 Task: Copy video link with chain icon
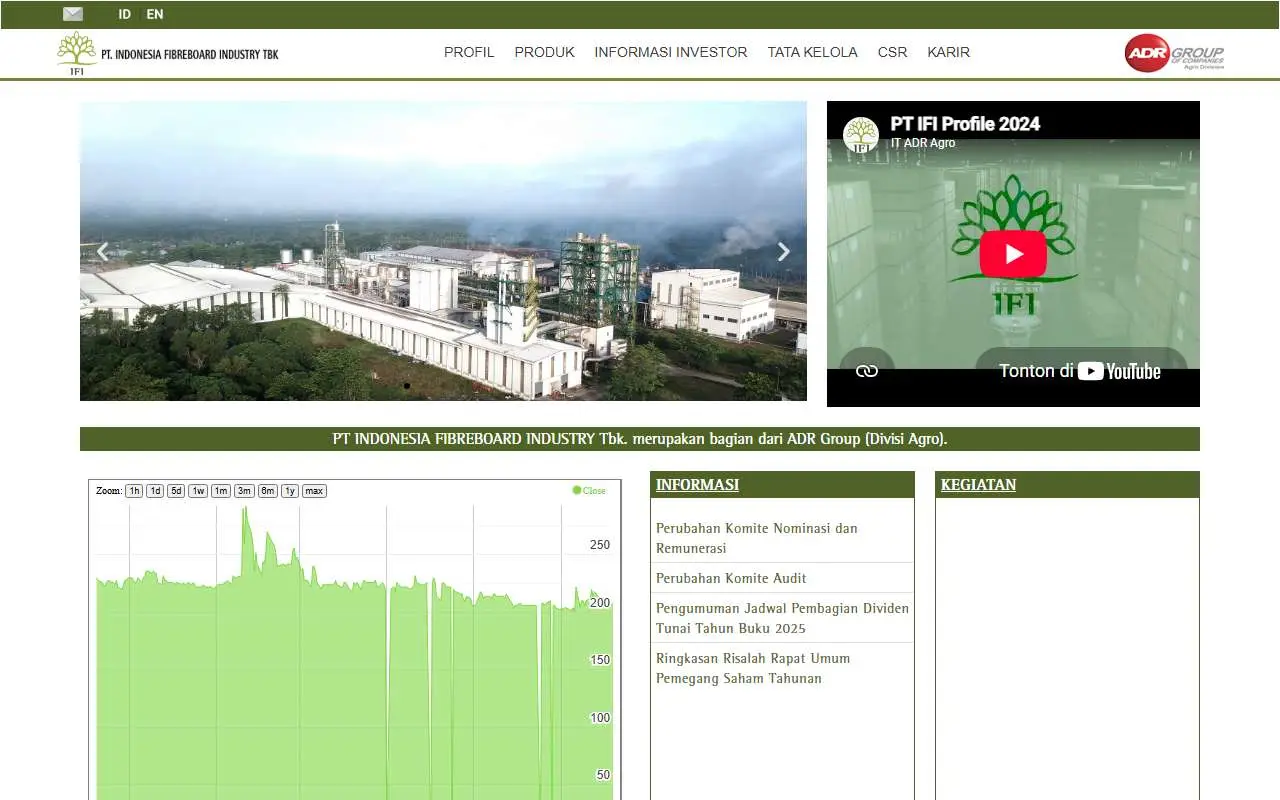[867, 371]
